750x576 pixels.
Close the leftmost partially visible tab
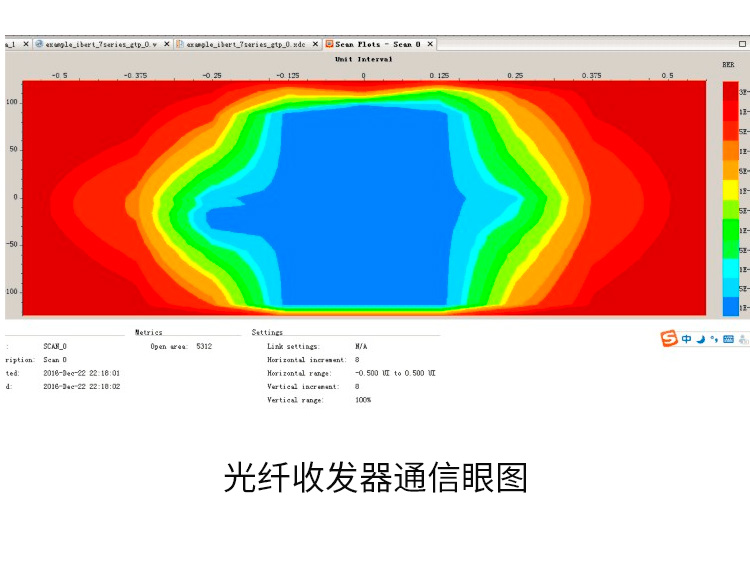[x=26, y=44]
